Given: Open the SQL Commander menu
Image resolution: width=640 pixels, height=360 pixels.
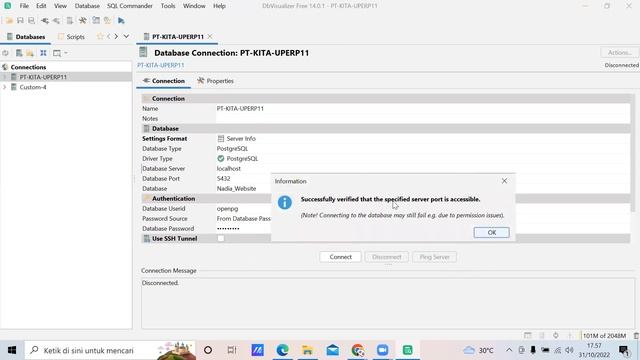Looking at the screenshot, I should coord(130,6).
